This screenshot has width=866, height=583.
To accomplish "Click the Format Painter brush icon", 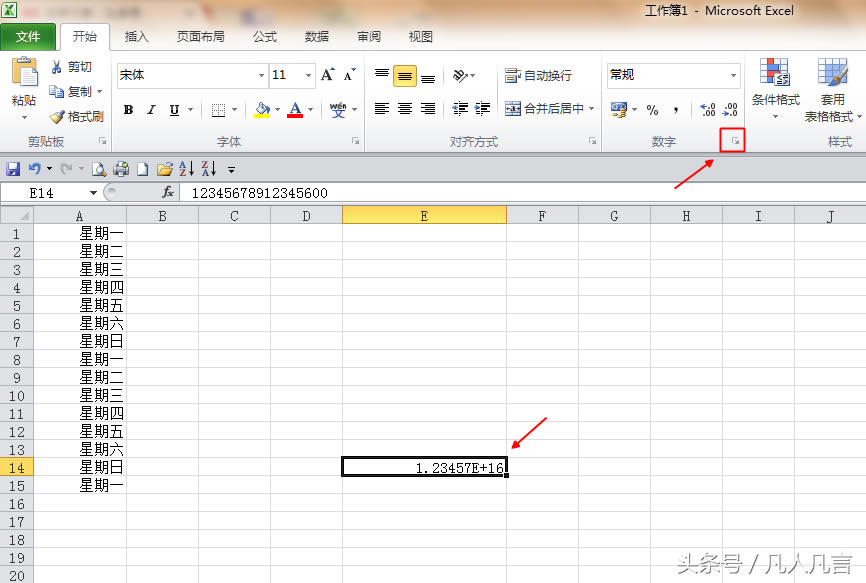I will tap(57, 117).
